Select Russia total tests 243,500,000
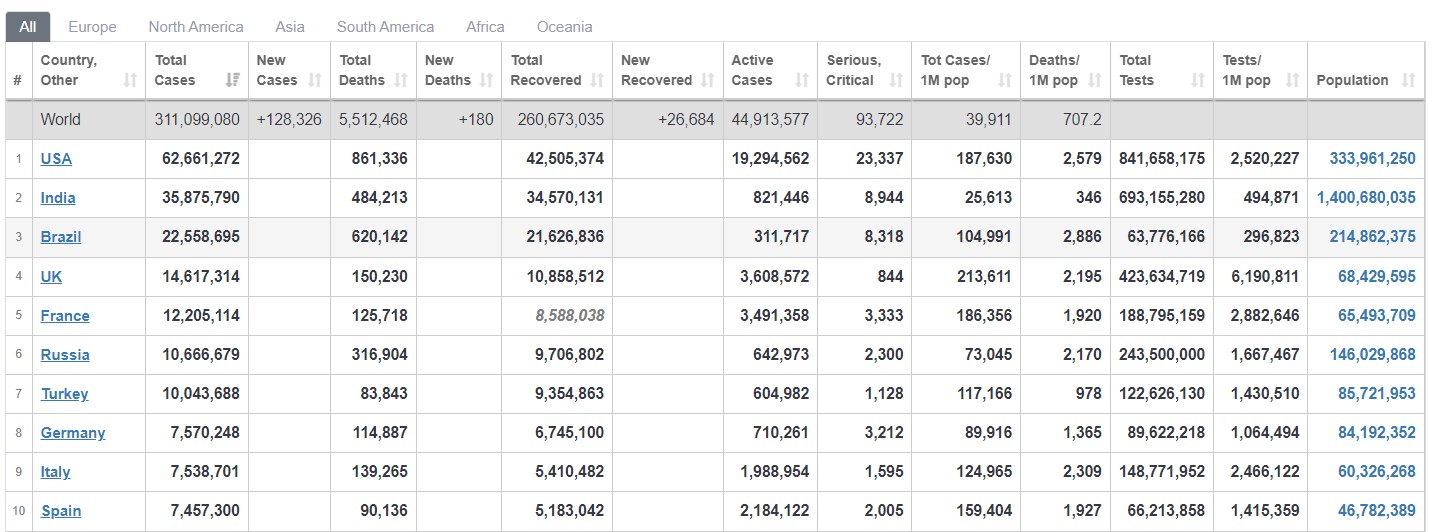1435x532 pixels. [x=1162, y=354]
